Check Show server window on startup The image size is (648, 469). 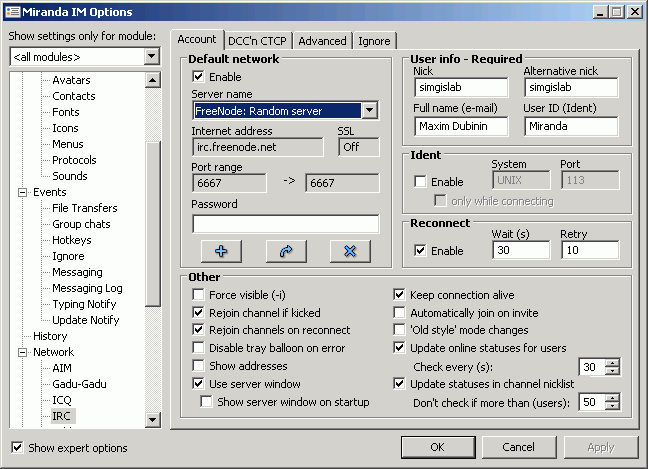[x=206, y=402]
